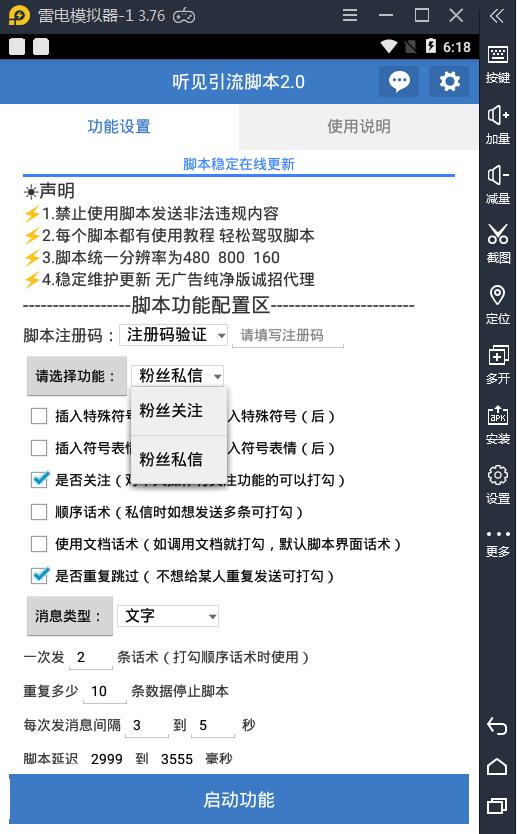Click the 启动功能 button
Image resolution: width=517 pixels, height=834 pixels.
click(x=239, y=799)
